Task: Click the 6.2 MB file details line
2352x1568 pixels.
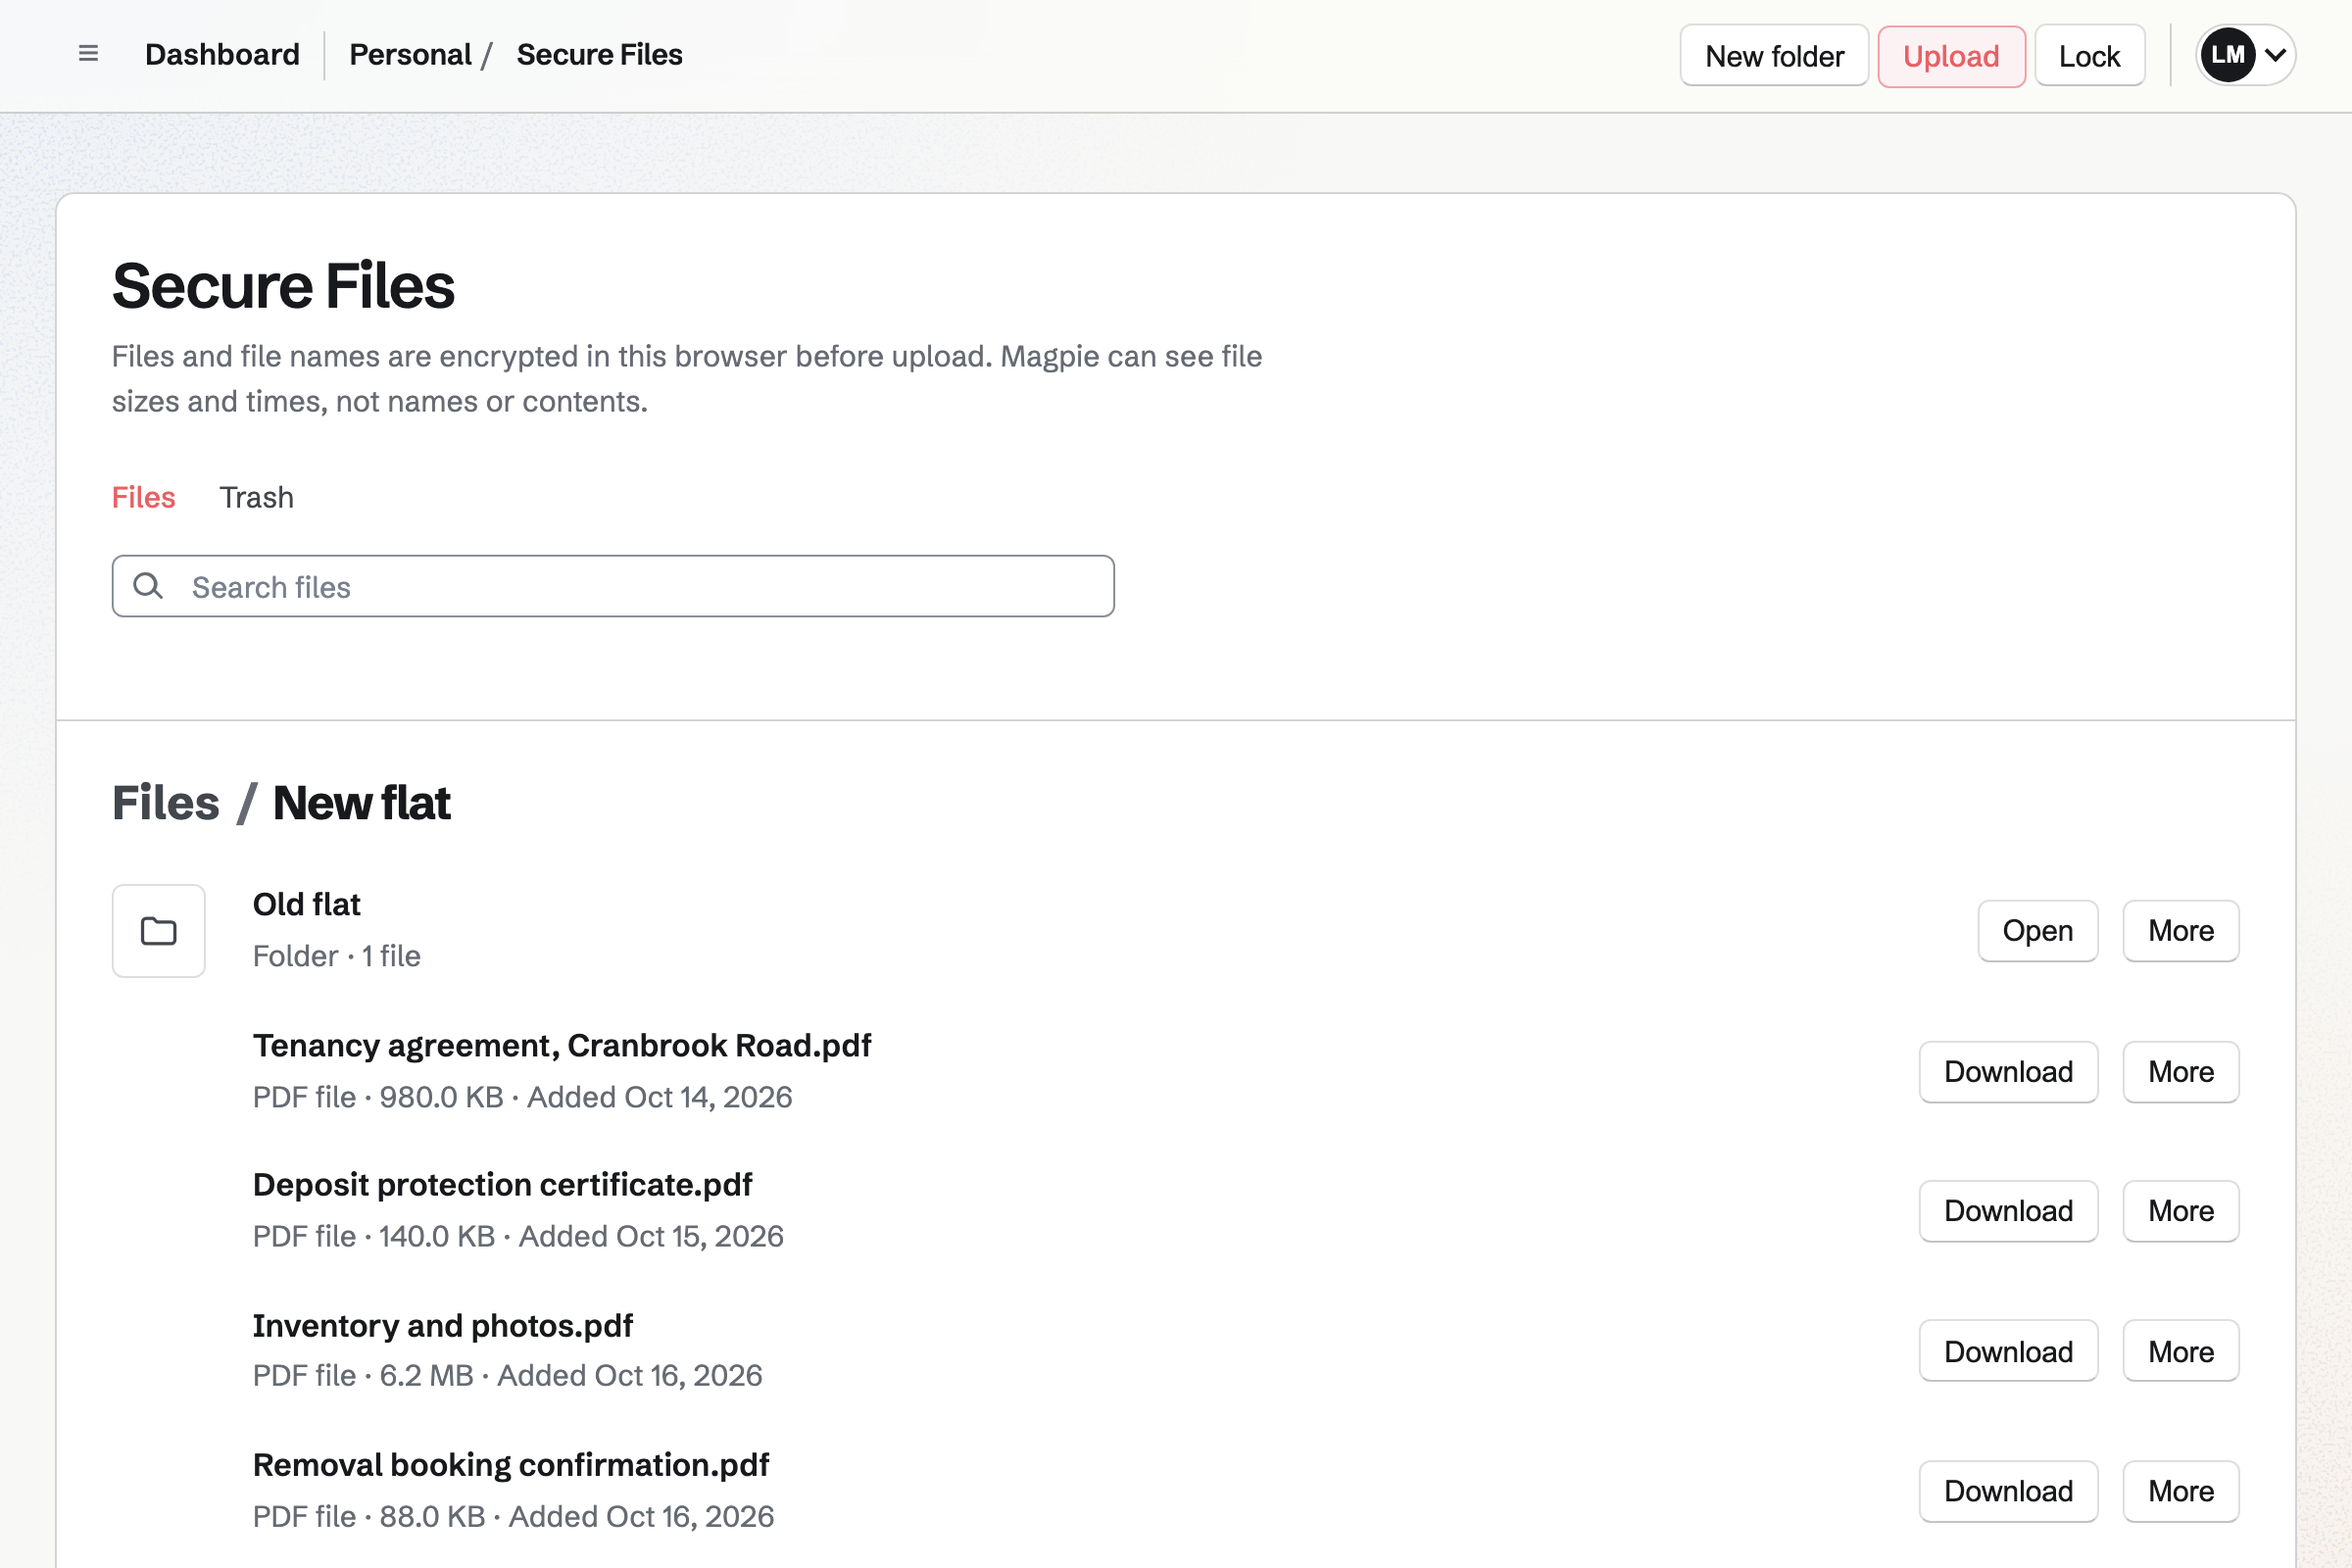Action: click(507, 1375)
